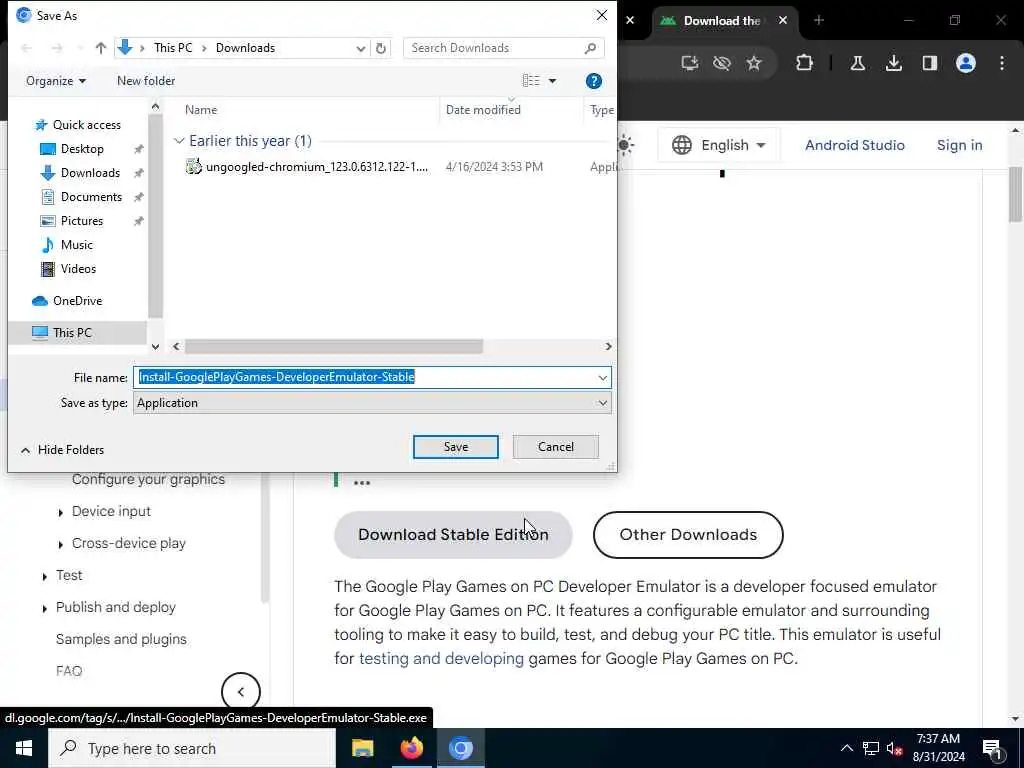Open new Chrome tab with plus
Viewport: 1024px width, 768px height.
click(x=818, y=20)
